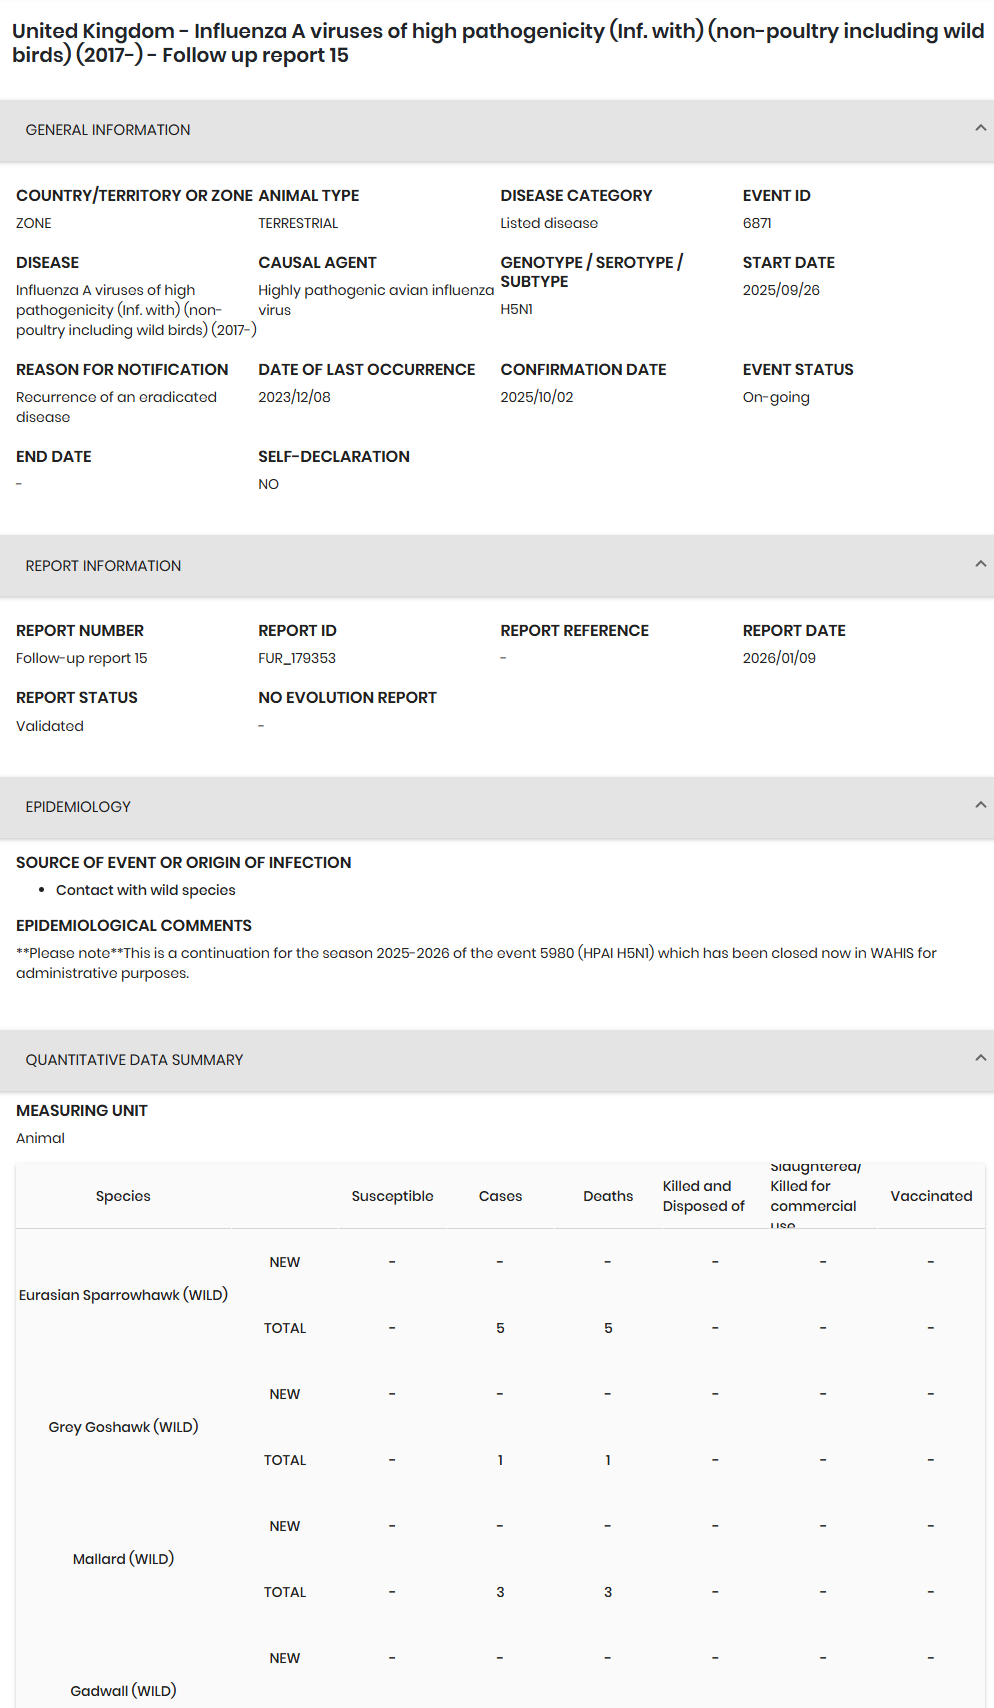The image size is (994, 1708).
Task: Click the page title about Follow up report 15
Action: coord(497,43)
